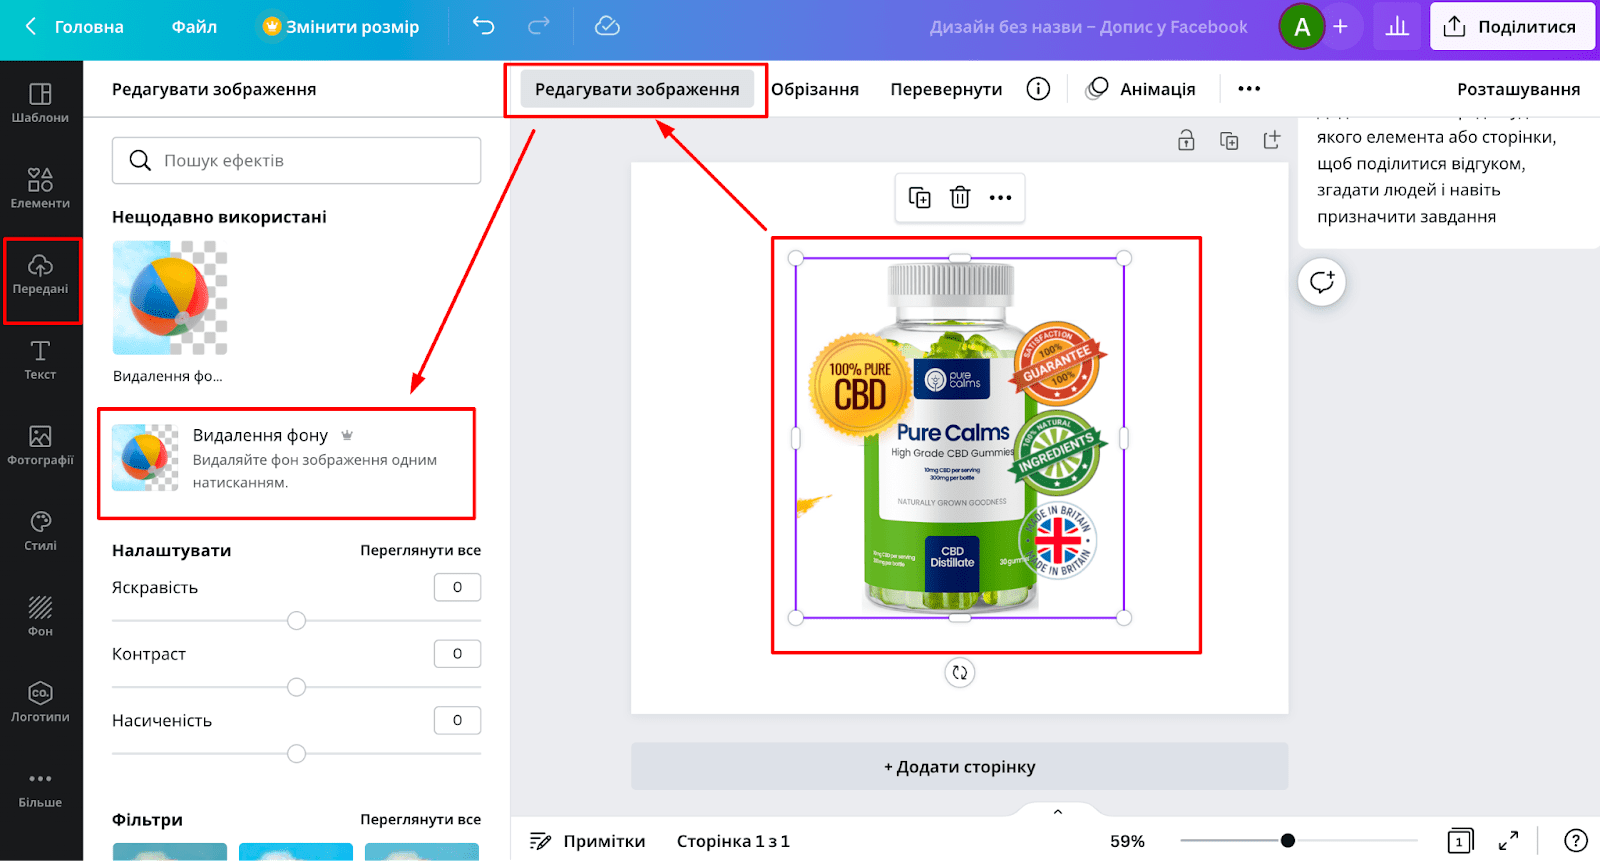The height and width of the screenshot is (861, 1600).
Task: Open the Елементи sidebar panel
Action: pos(40,188)
